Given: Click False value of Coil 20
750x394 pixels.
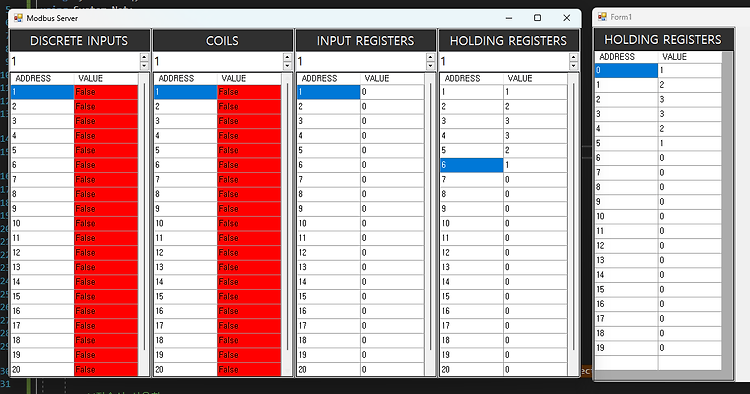Looking at the screenshot, I should pos(249,370).
